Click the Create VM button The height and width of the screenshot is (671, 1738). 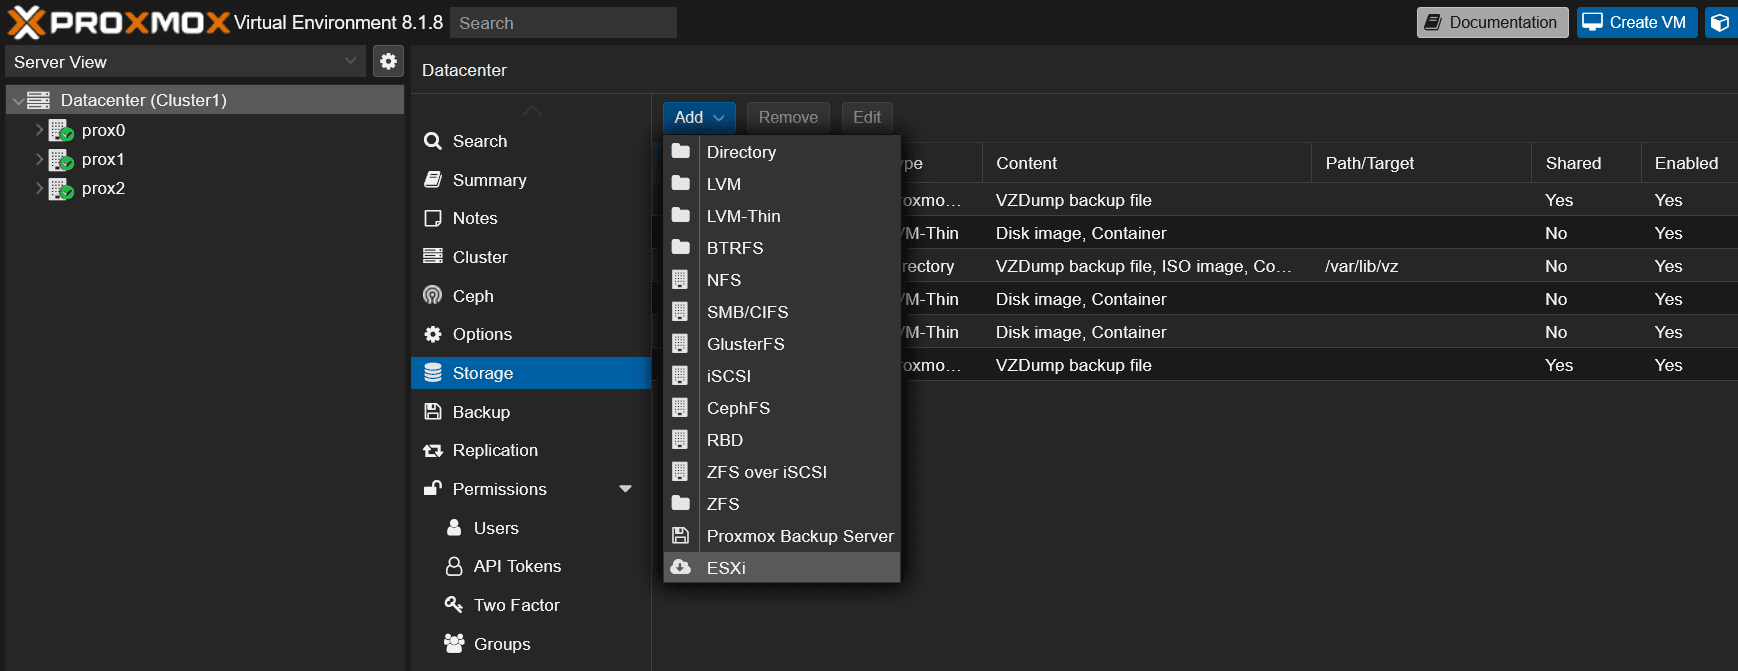[1636, 22]
